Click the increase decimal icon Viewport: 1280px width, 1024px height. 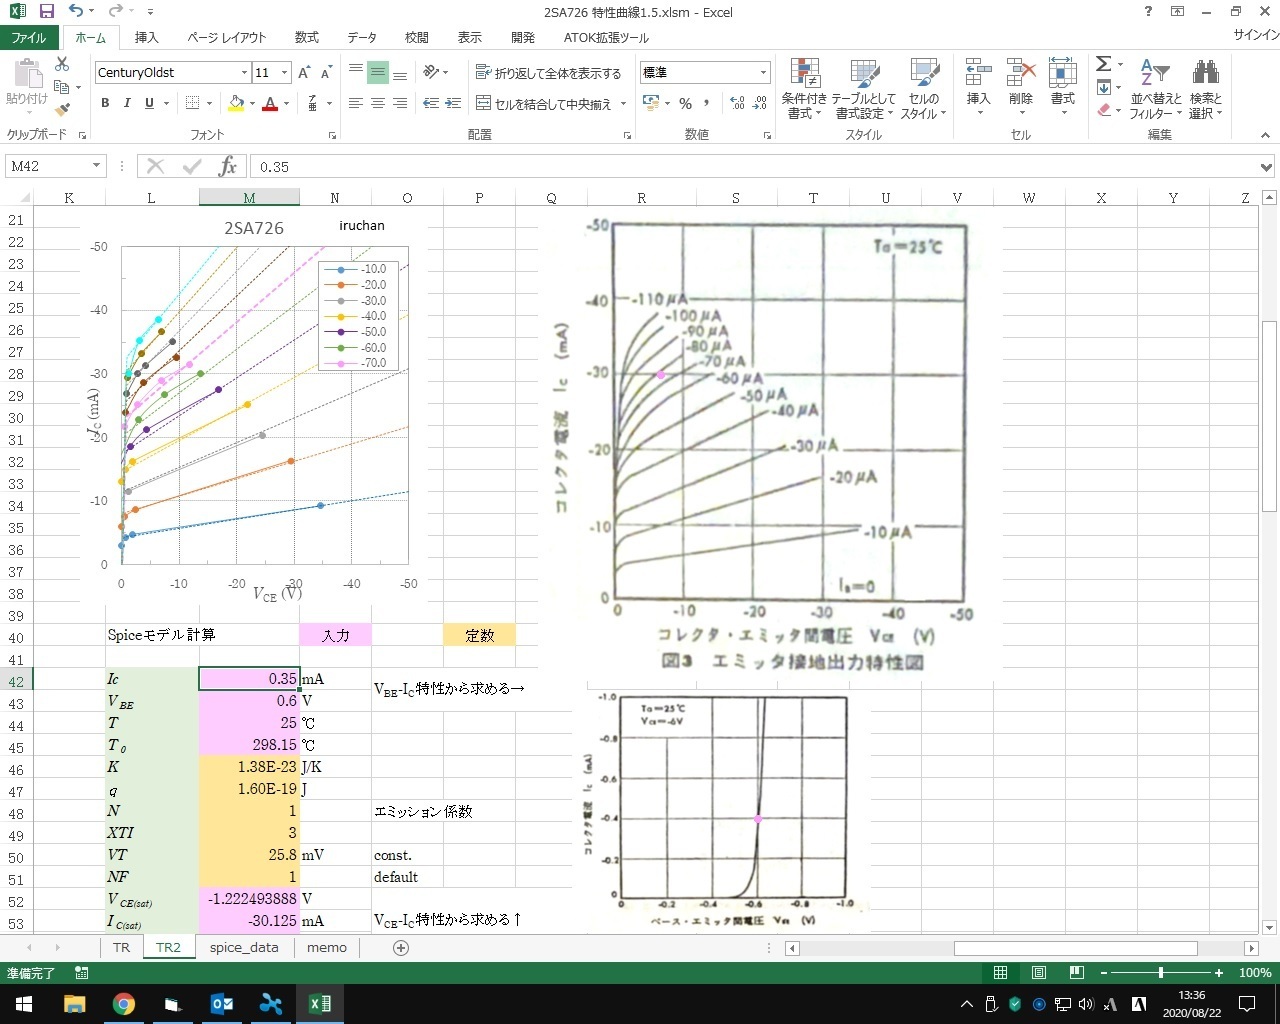pos(738,103)
